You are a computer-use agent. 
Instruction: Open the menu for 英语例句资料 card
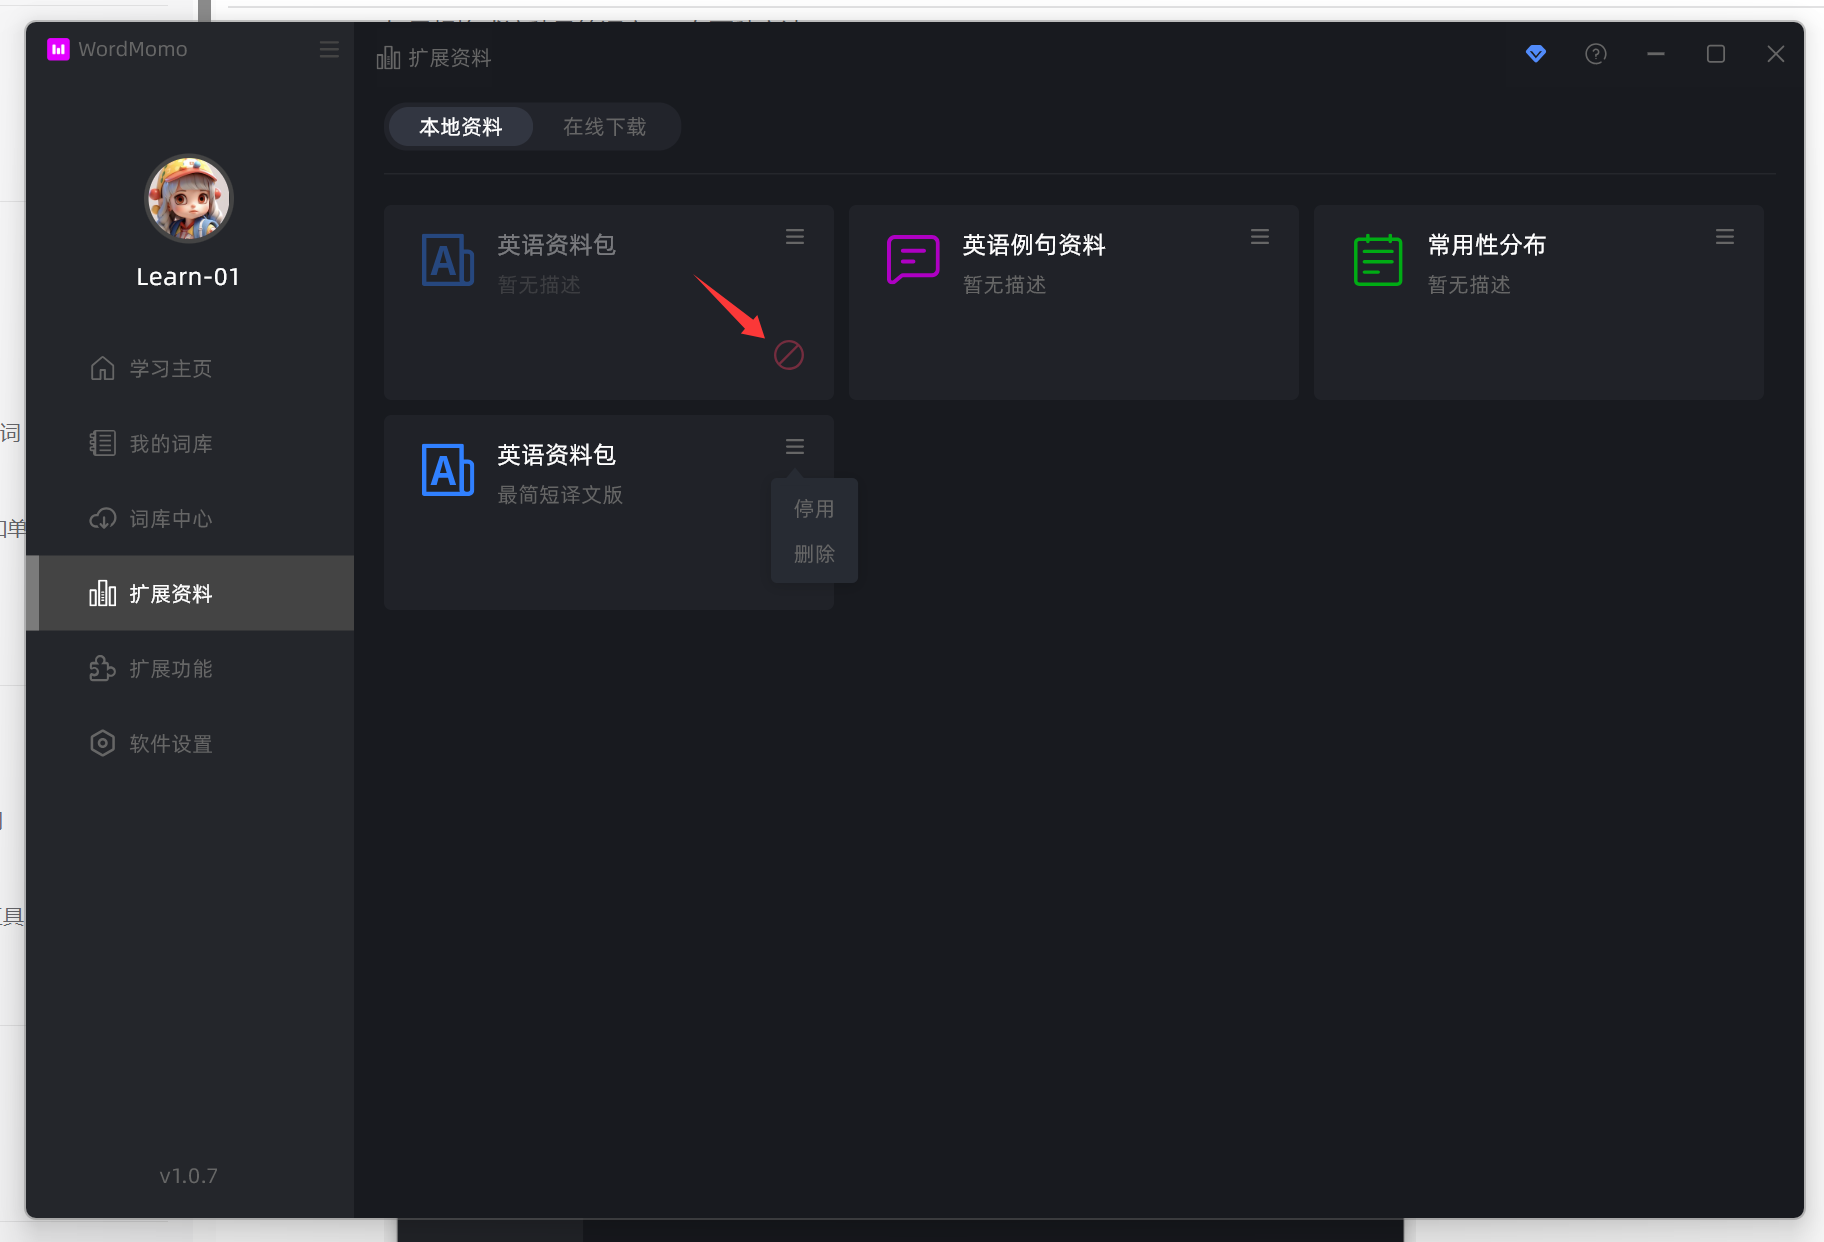[1260, 237]
